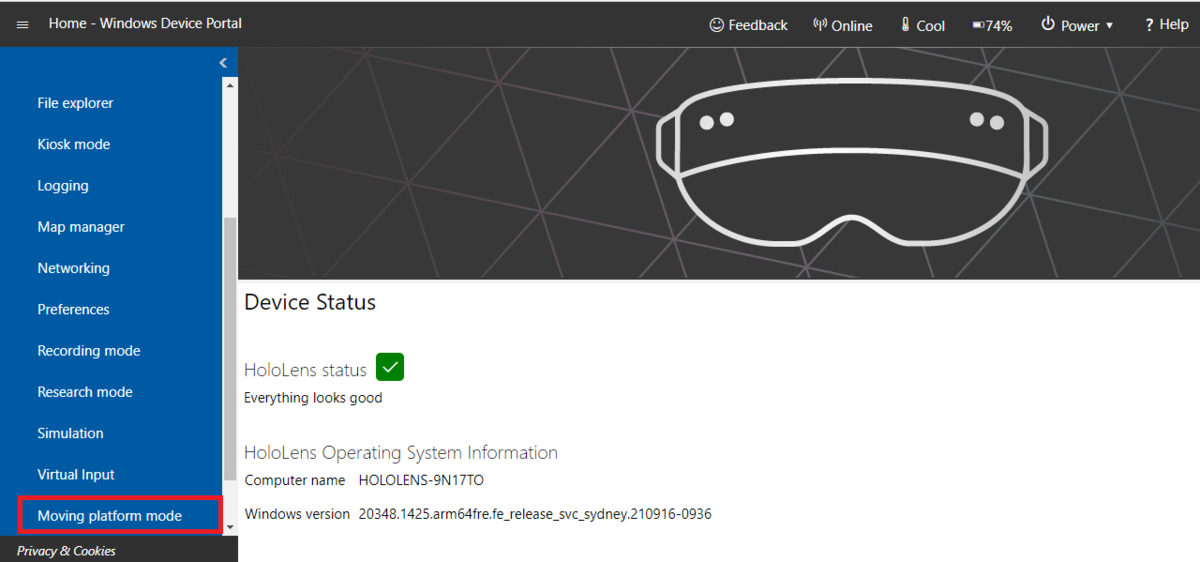This screenshot has height=562, width=1200.
Task: Click the sidebar scrollbar thumb
Action: [230, 347]
